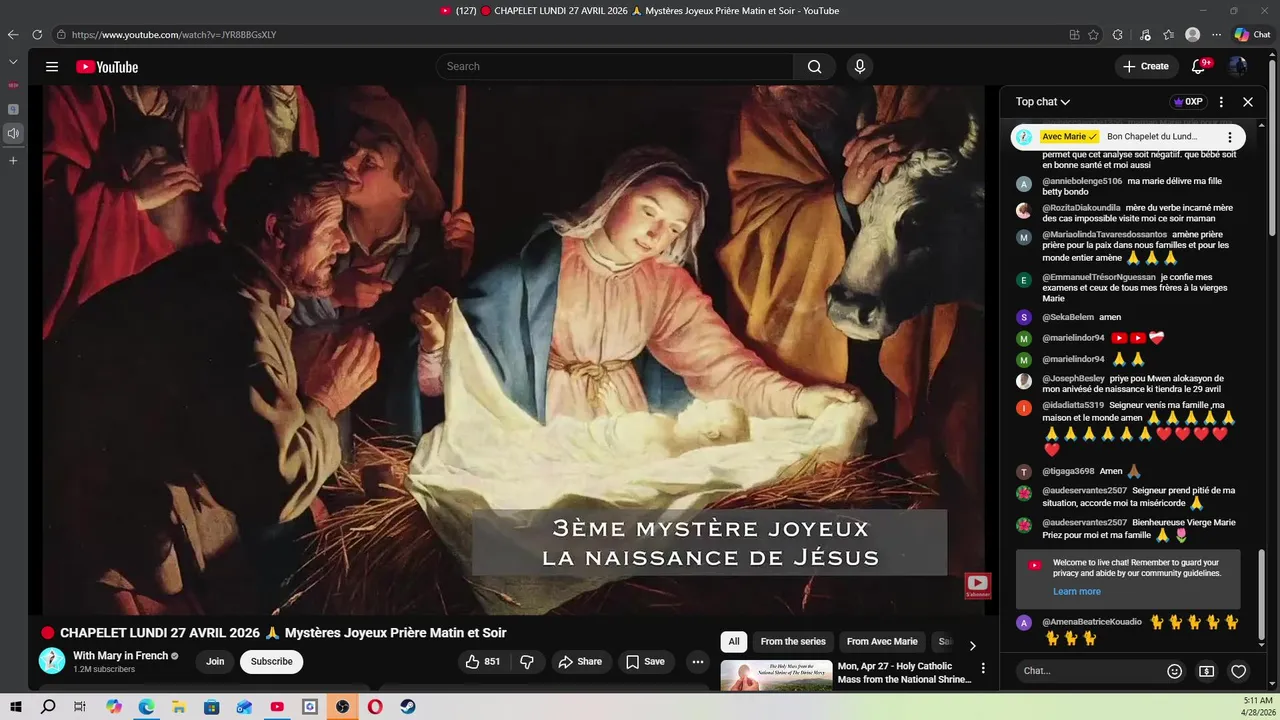
Task: Launch Steam from the taskbar
Action: (x=407, y=707)
